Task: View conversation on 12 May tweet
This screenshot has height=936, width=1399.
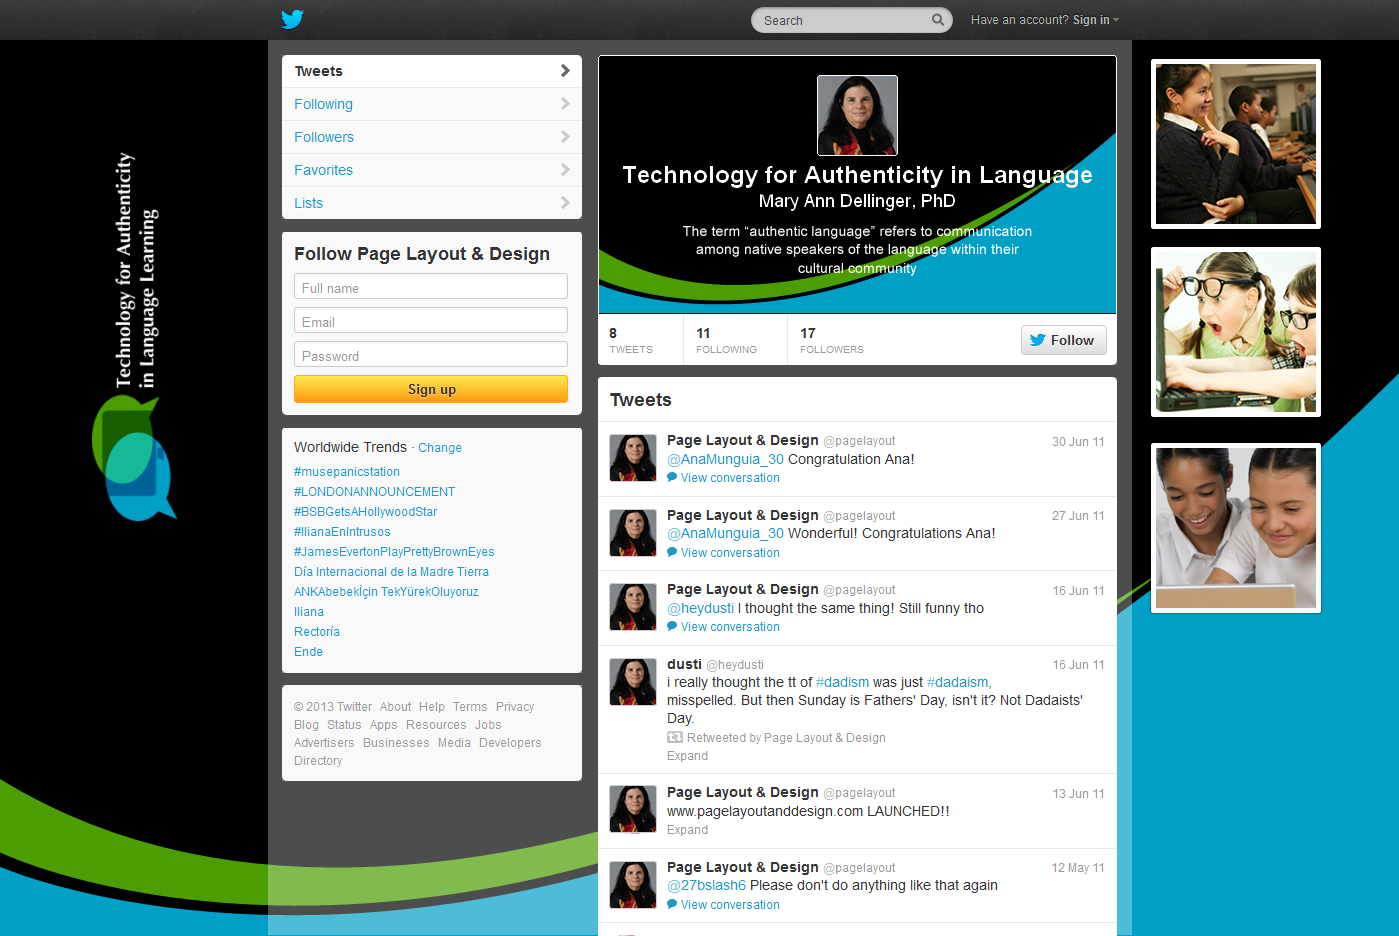Action: [x=730, y=905]
